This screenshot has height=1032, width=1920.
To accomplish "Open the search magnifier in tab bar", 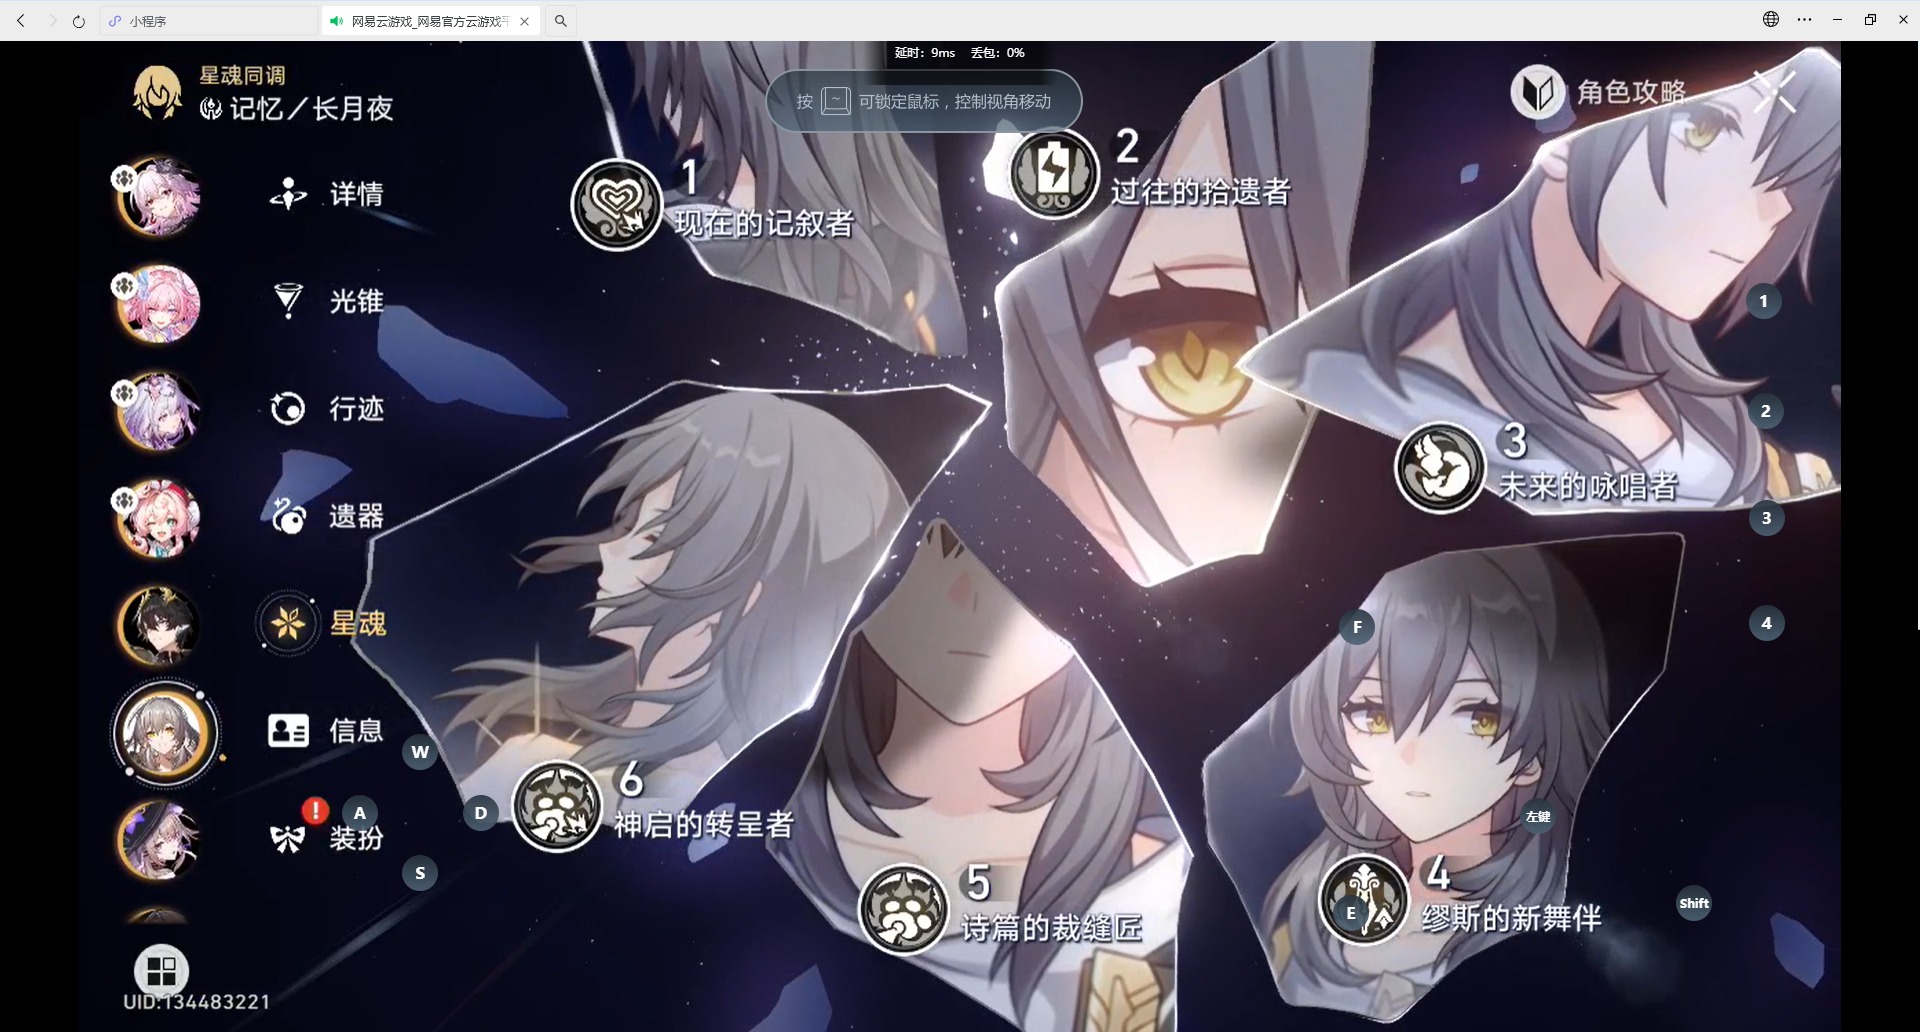I will click(x=561, y=21).
